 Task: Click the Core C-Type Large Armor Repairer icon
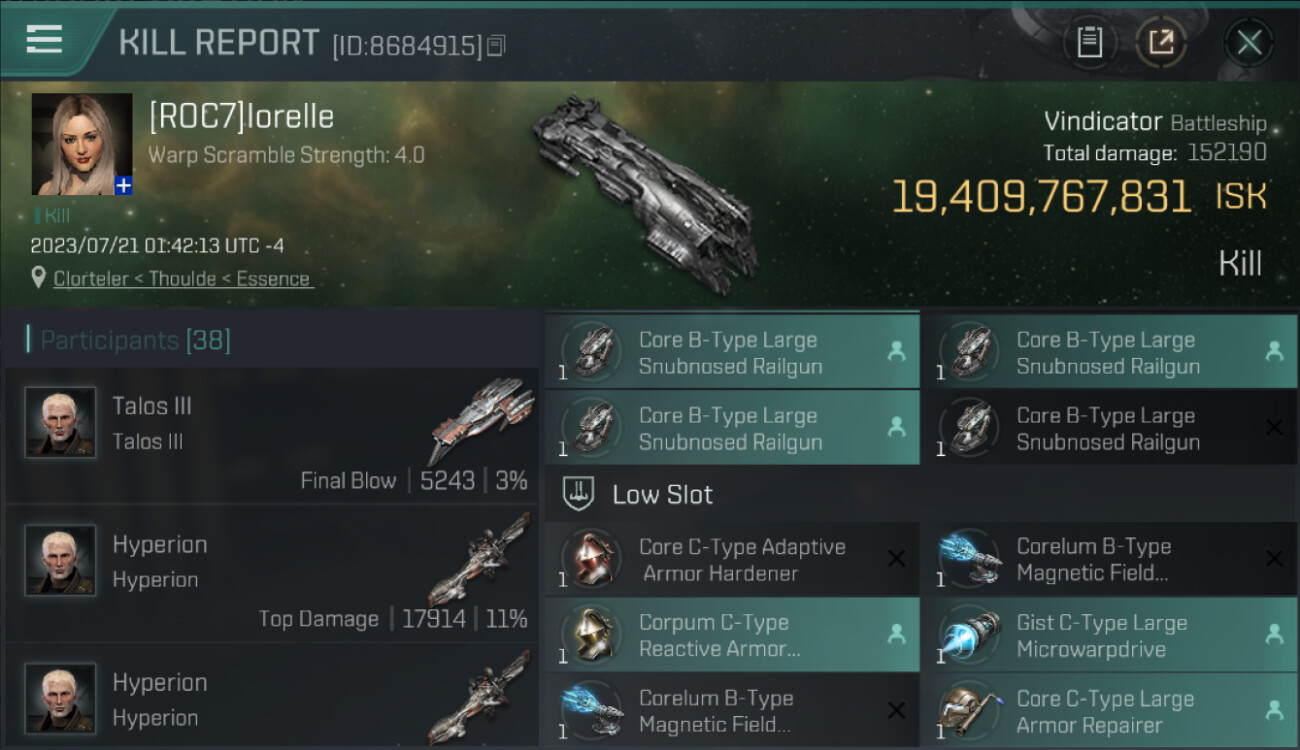(x=971, y=711)
